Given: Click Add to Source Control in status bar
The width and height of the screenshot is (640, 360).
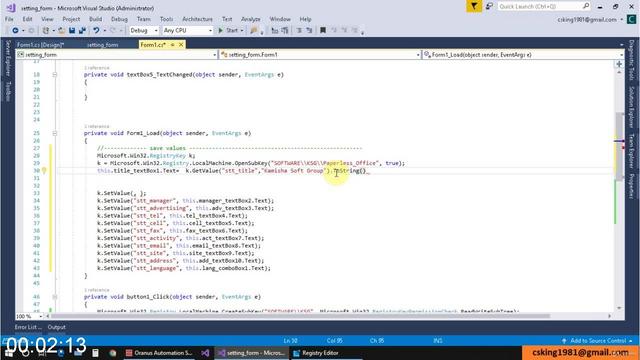Looking at the screenshot, I should (x=598, y=341).
